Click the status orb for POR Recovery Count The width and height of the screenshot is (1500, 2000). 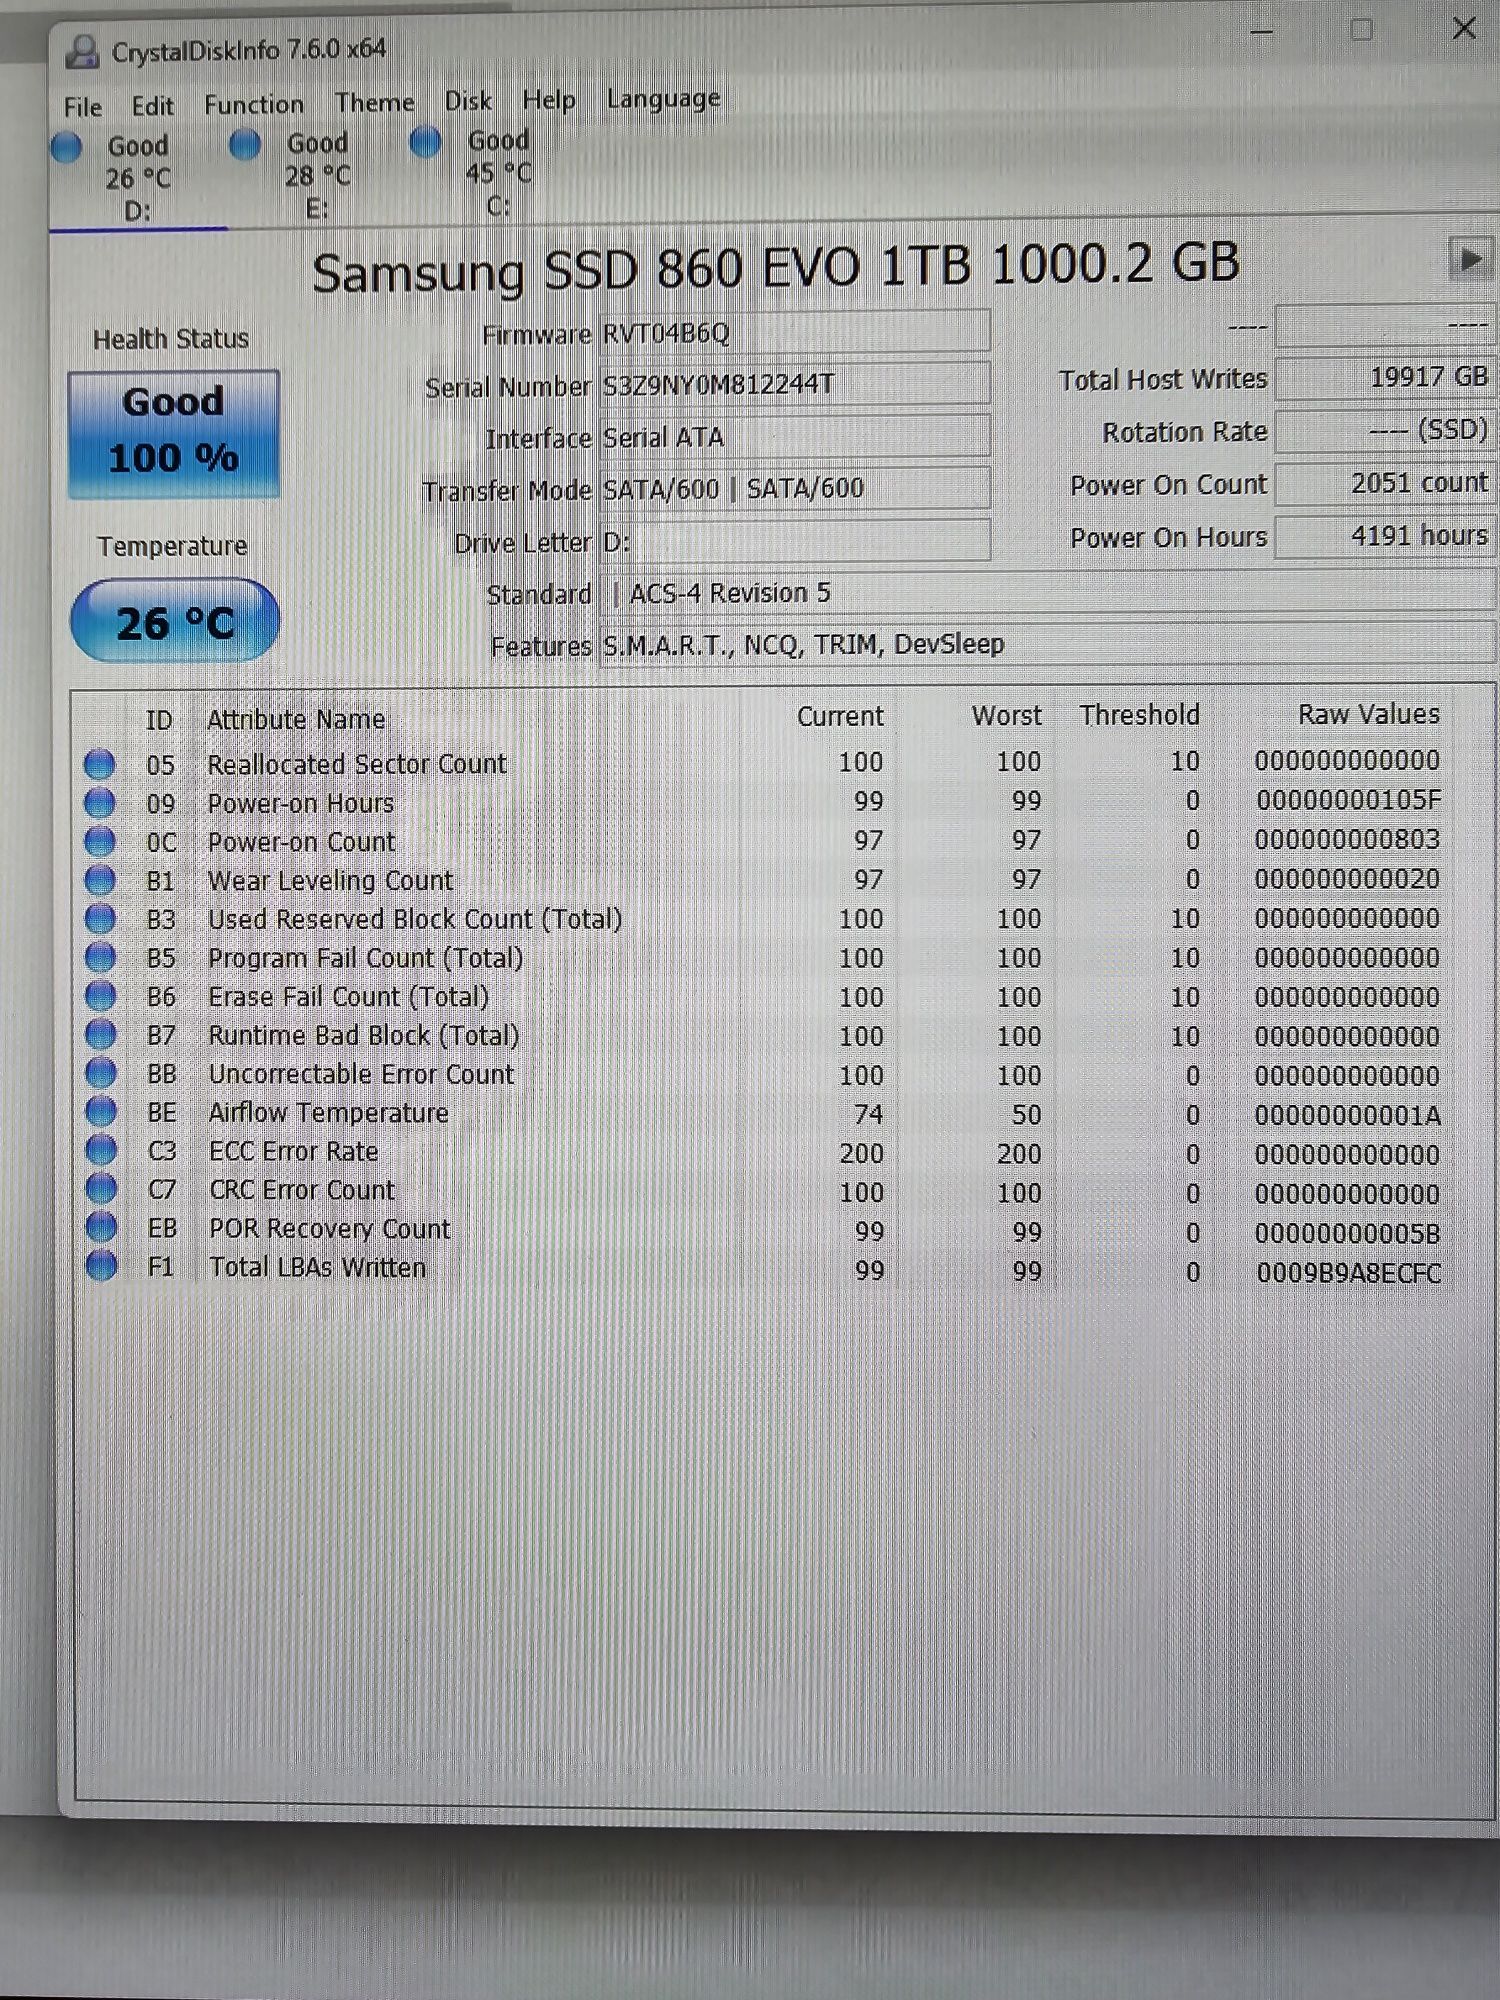click(x=101, y=1227)
